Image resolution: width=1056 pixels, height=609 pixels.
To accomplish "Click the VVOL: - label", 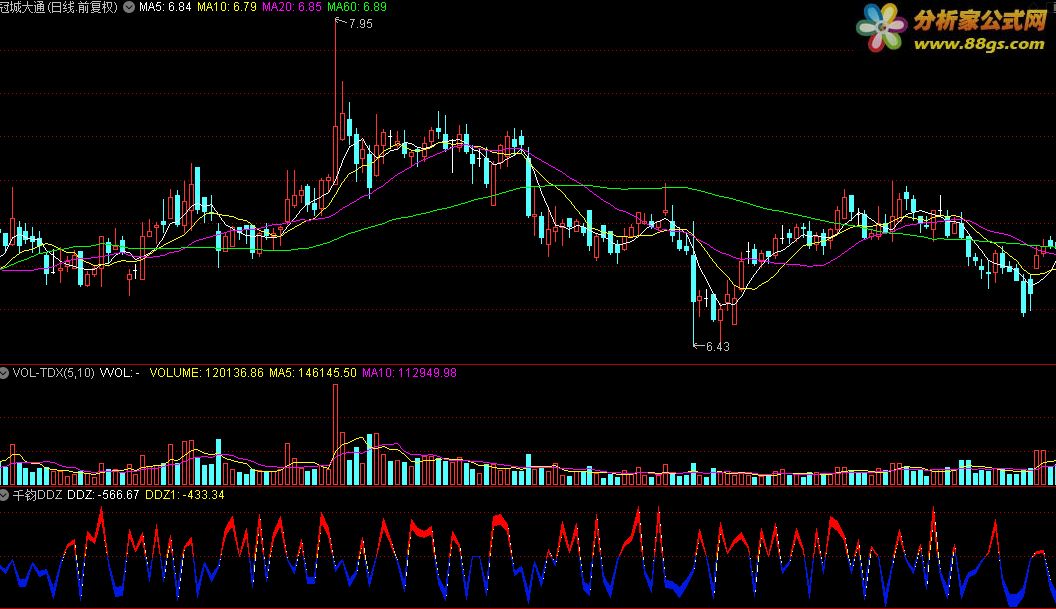I will pyautogui.click(x=120, y=373).
